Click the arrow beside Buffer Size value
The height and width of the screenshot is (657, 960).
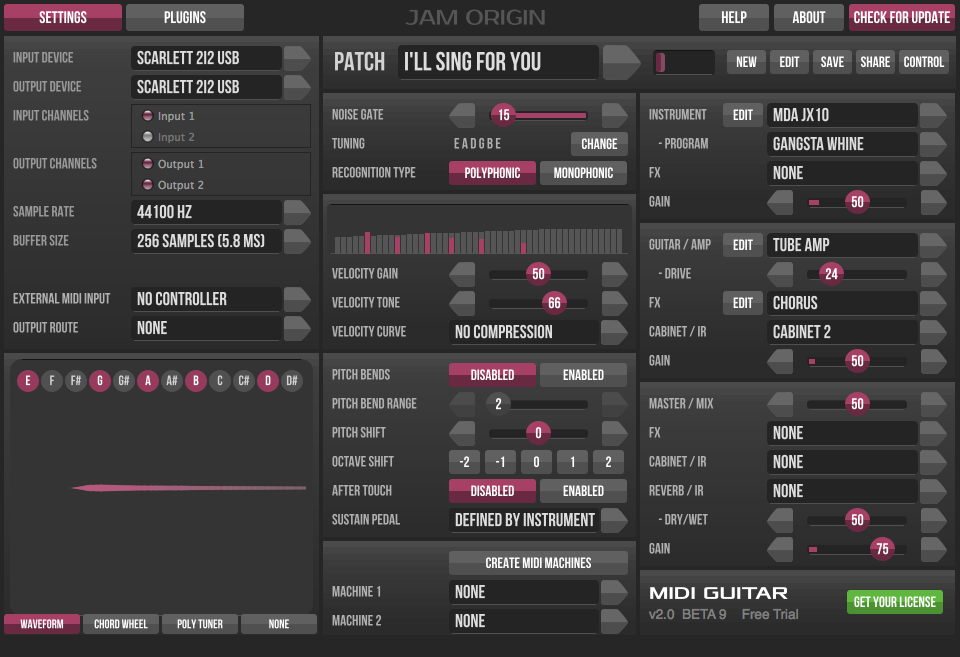coord(297,241)
